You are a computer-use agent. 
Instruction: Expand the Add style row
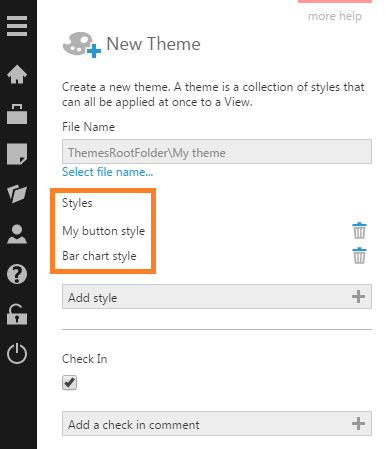point(217,297)
